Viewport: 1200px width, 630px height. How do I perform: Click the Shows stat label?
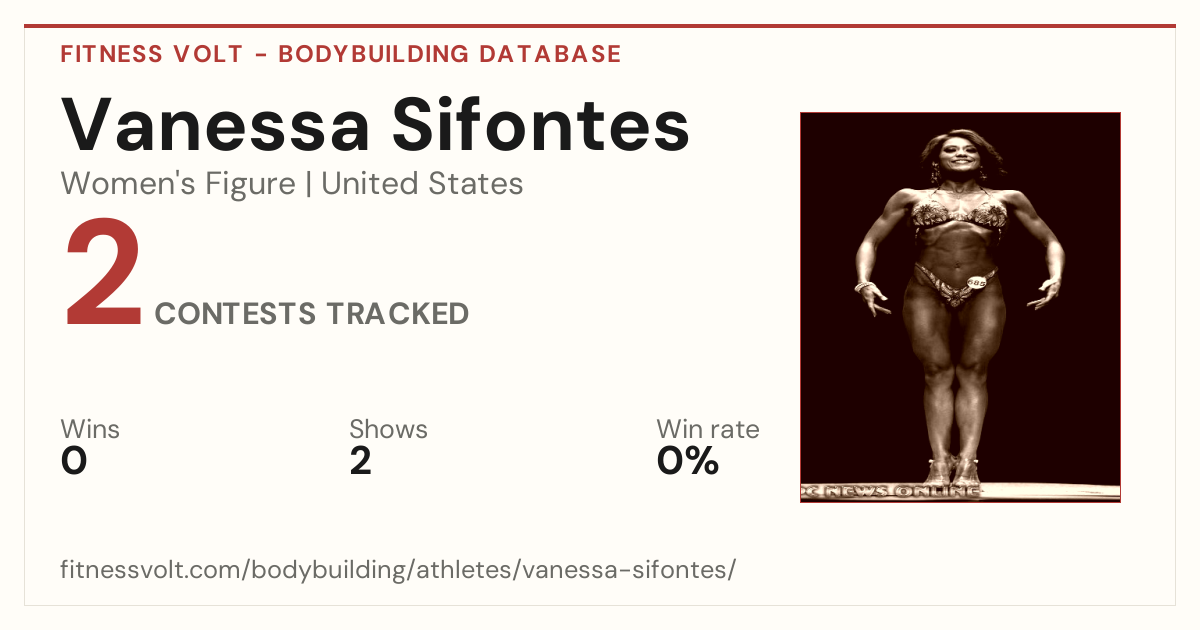388,430
